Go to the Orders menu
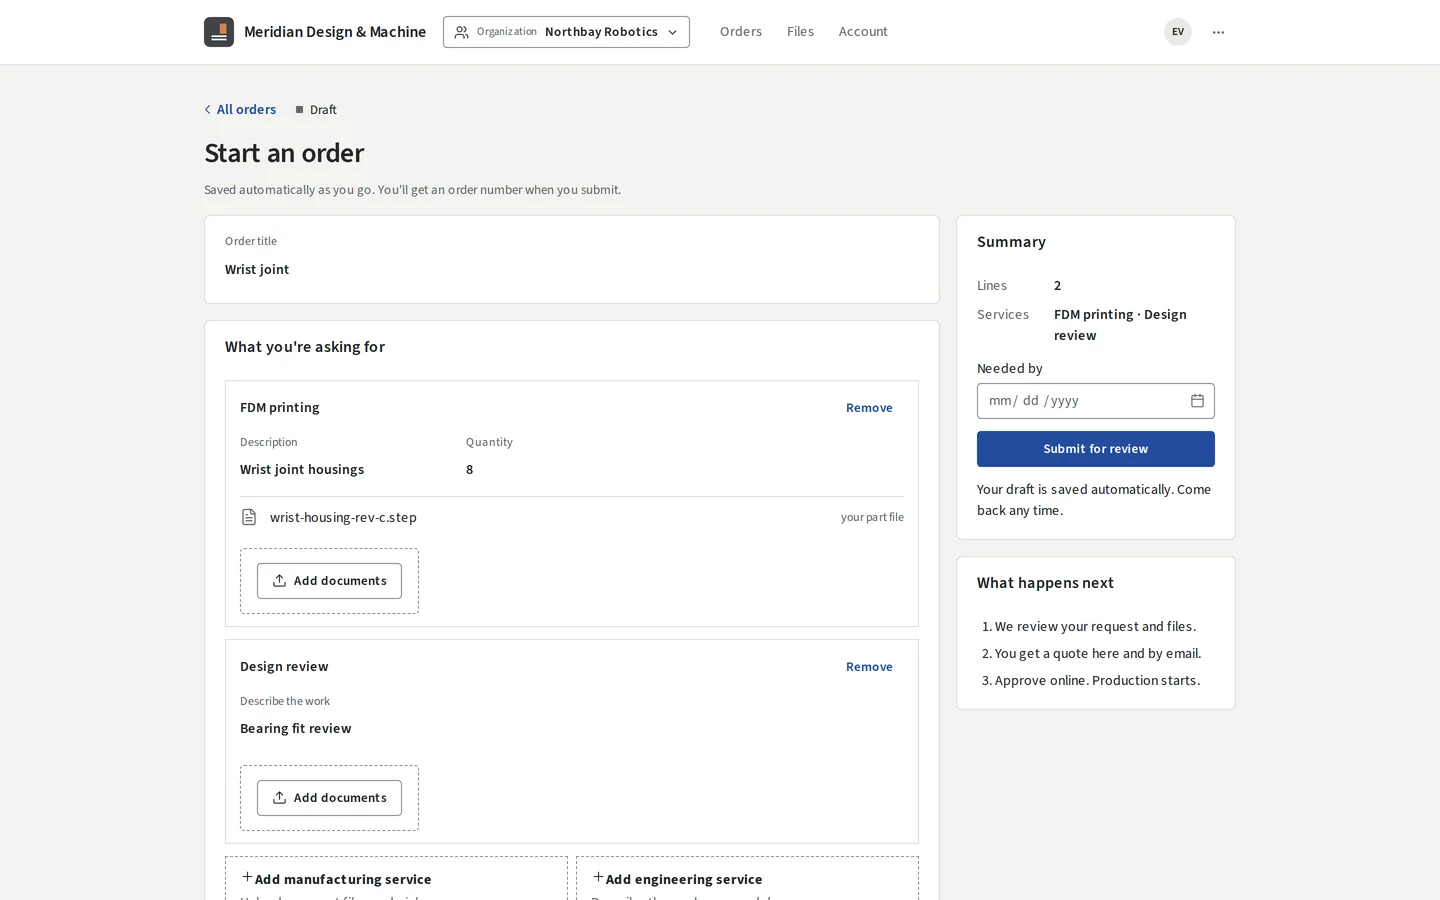Viewport: 1440px width, 900px height. (x=741, y=32)
